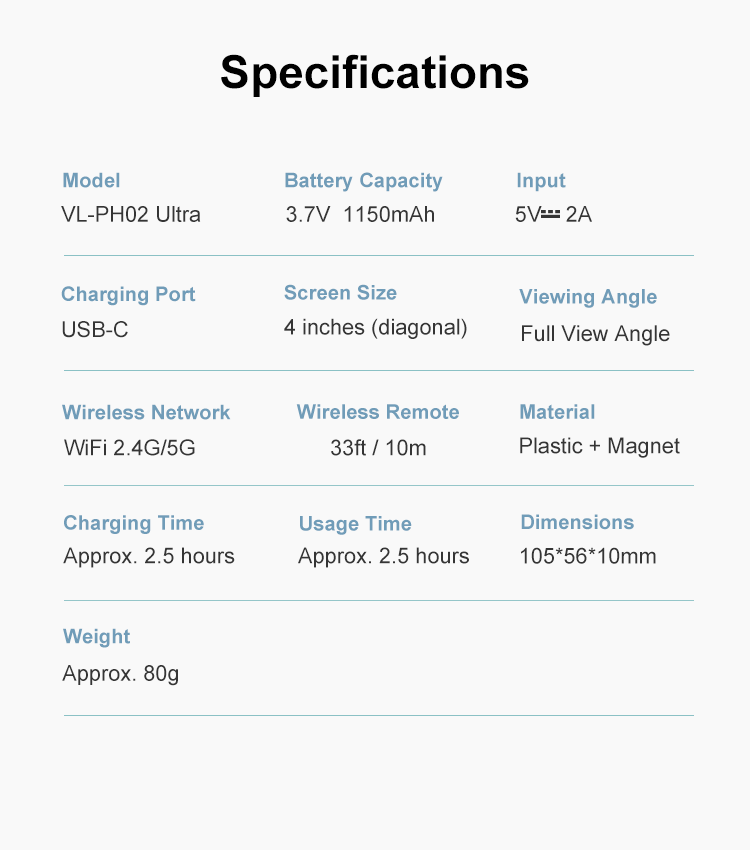The image size is (750, 850).
Task: Click the Usage Time label
Action: pyautogui.click(x=355, y=524)
